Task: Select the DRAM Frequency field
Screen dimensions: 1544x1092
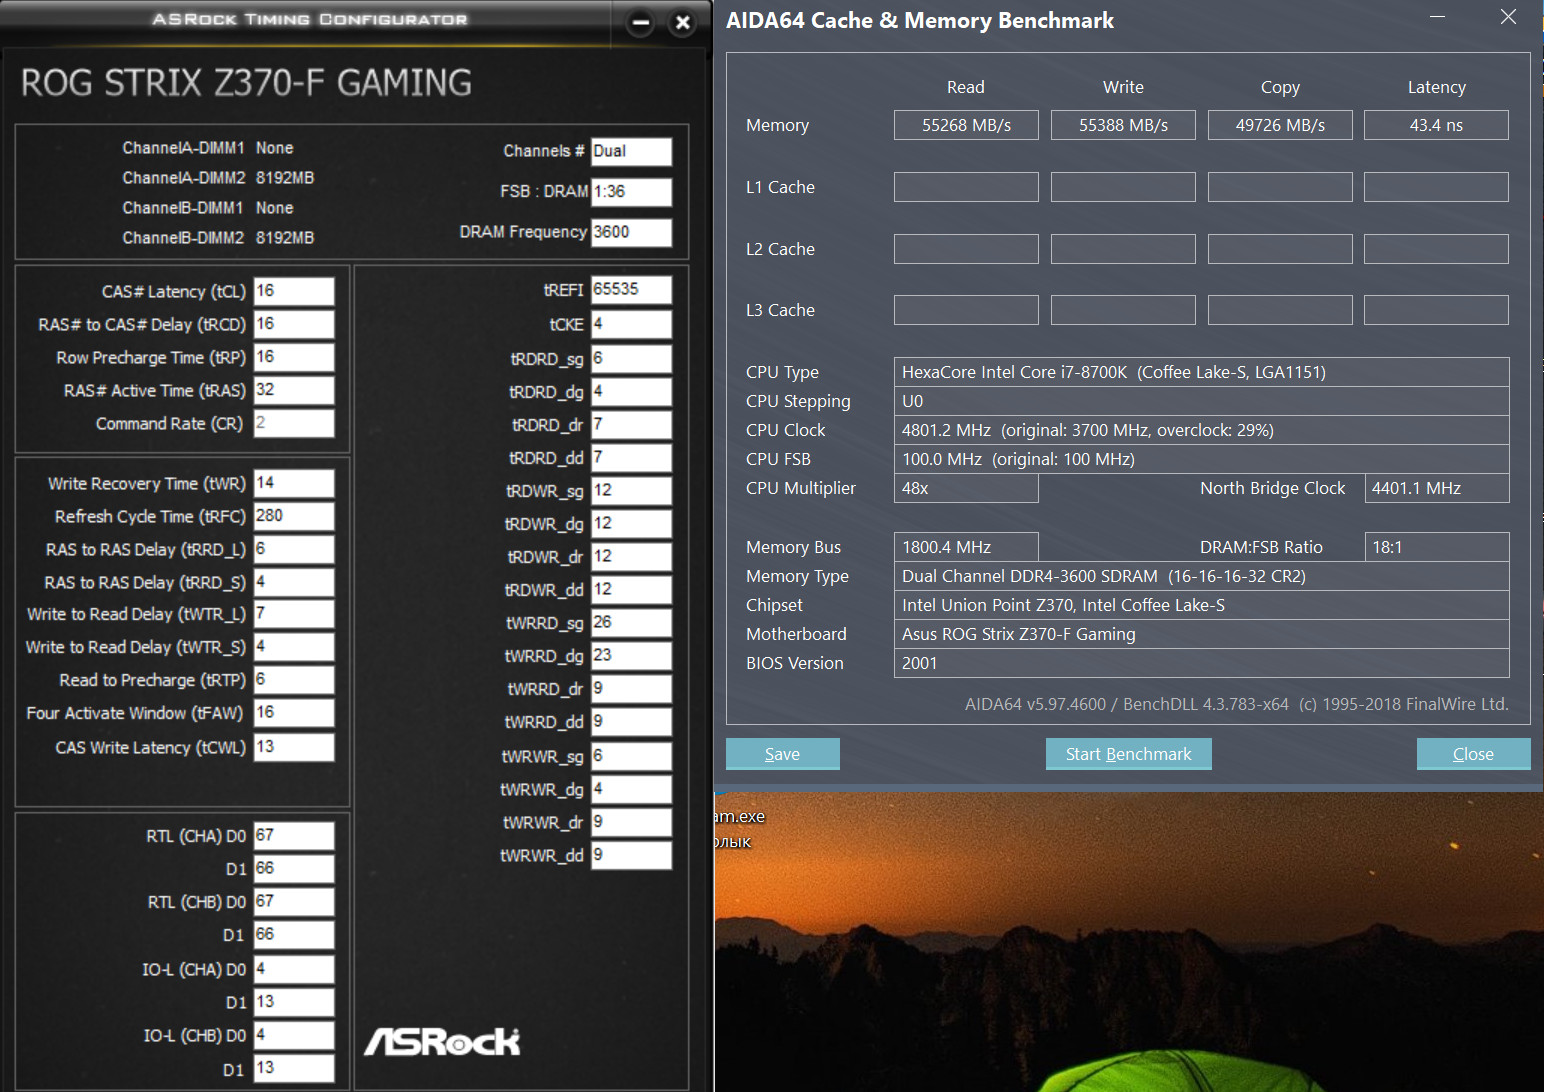Action: tap(631, 232)
